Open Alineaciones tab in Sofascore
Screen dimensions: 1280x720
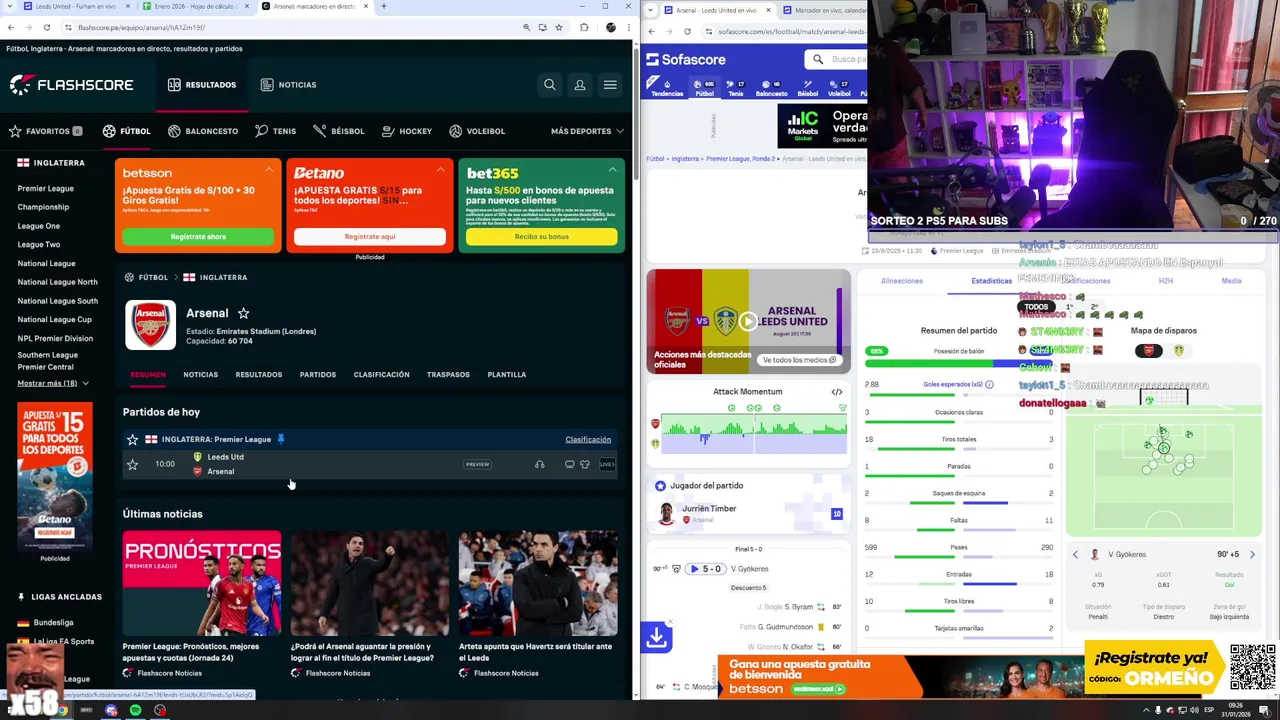(902, 281)
